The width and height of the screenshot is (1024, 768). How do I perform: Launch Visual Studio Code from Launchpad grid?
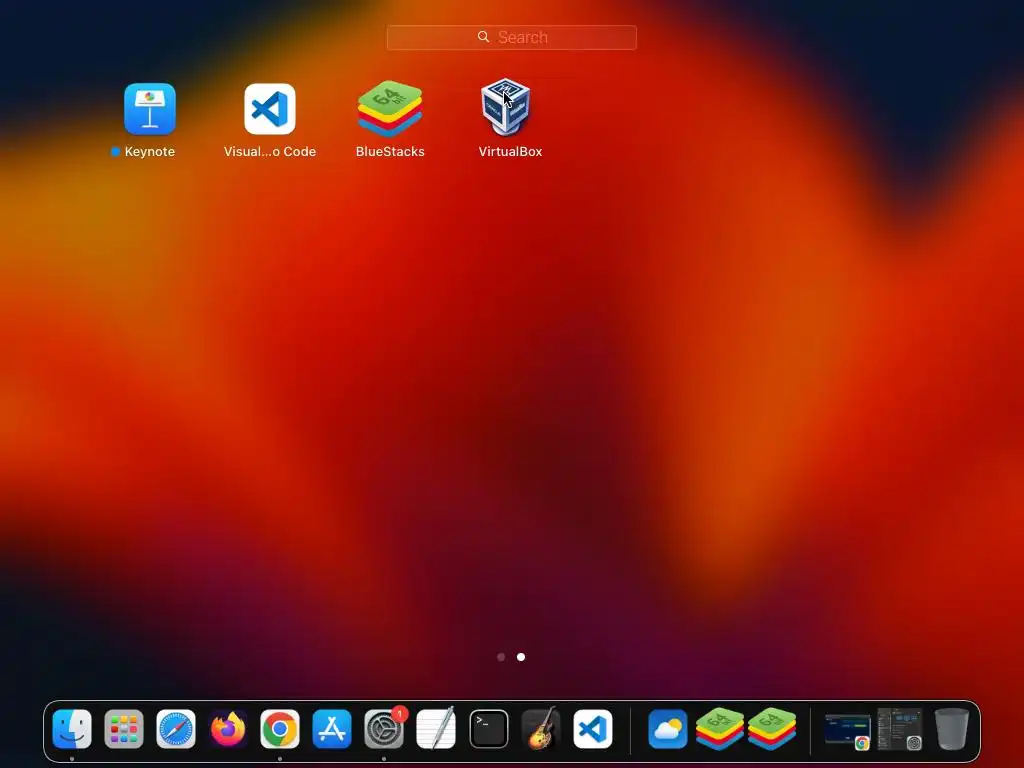point(270,108)
